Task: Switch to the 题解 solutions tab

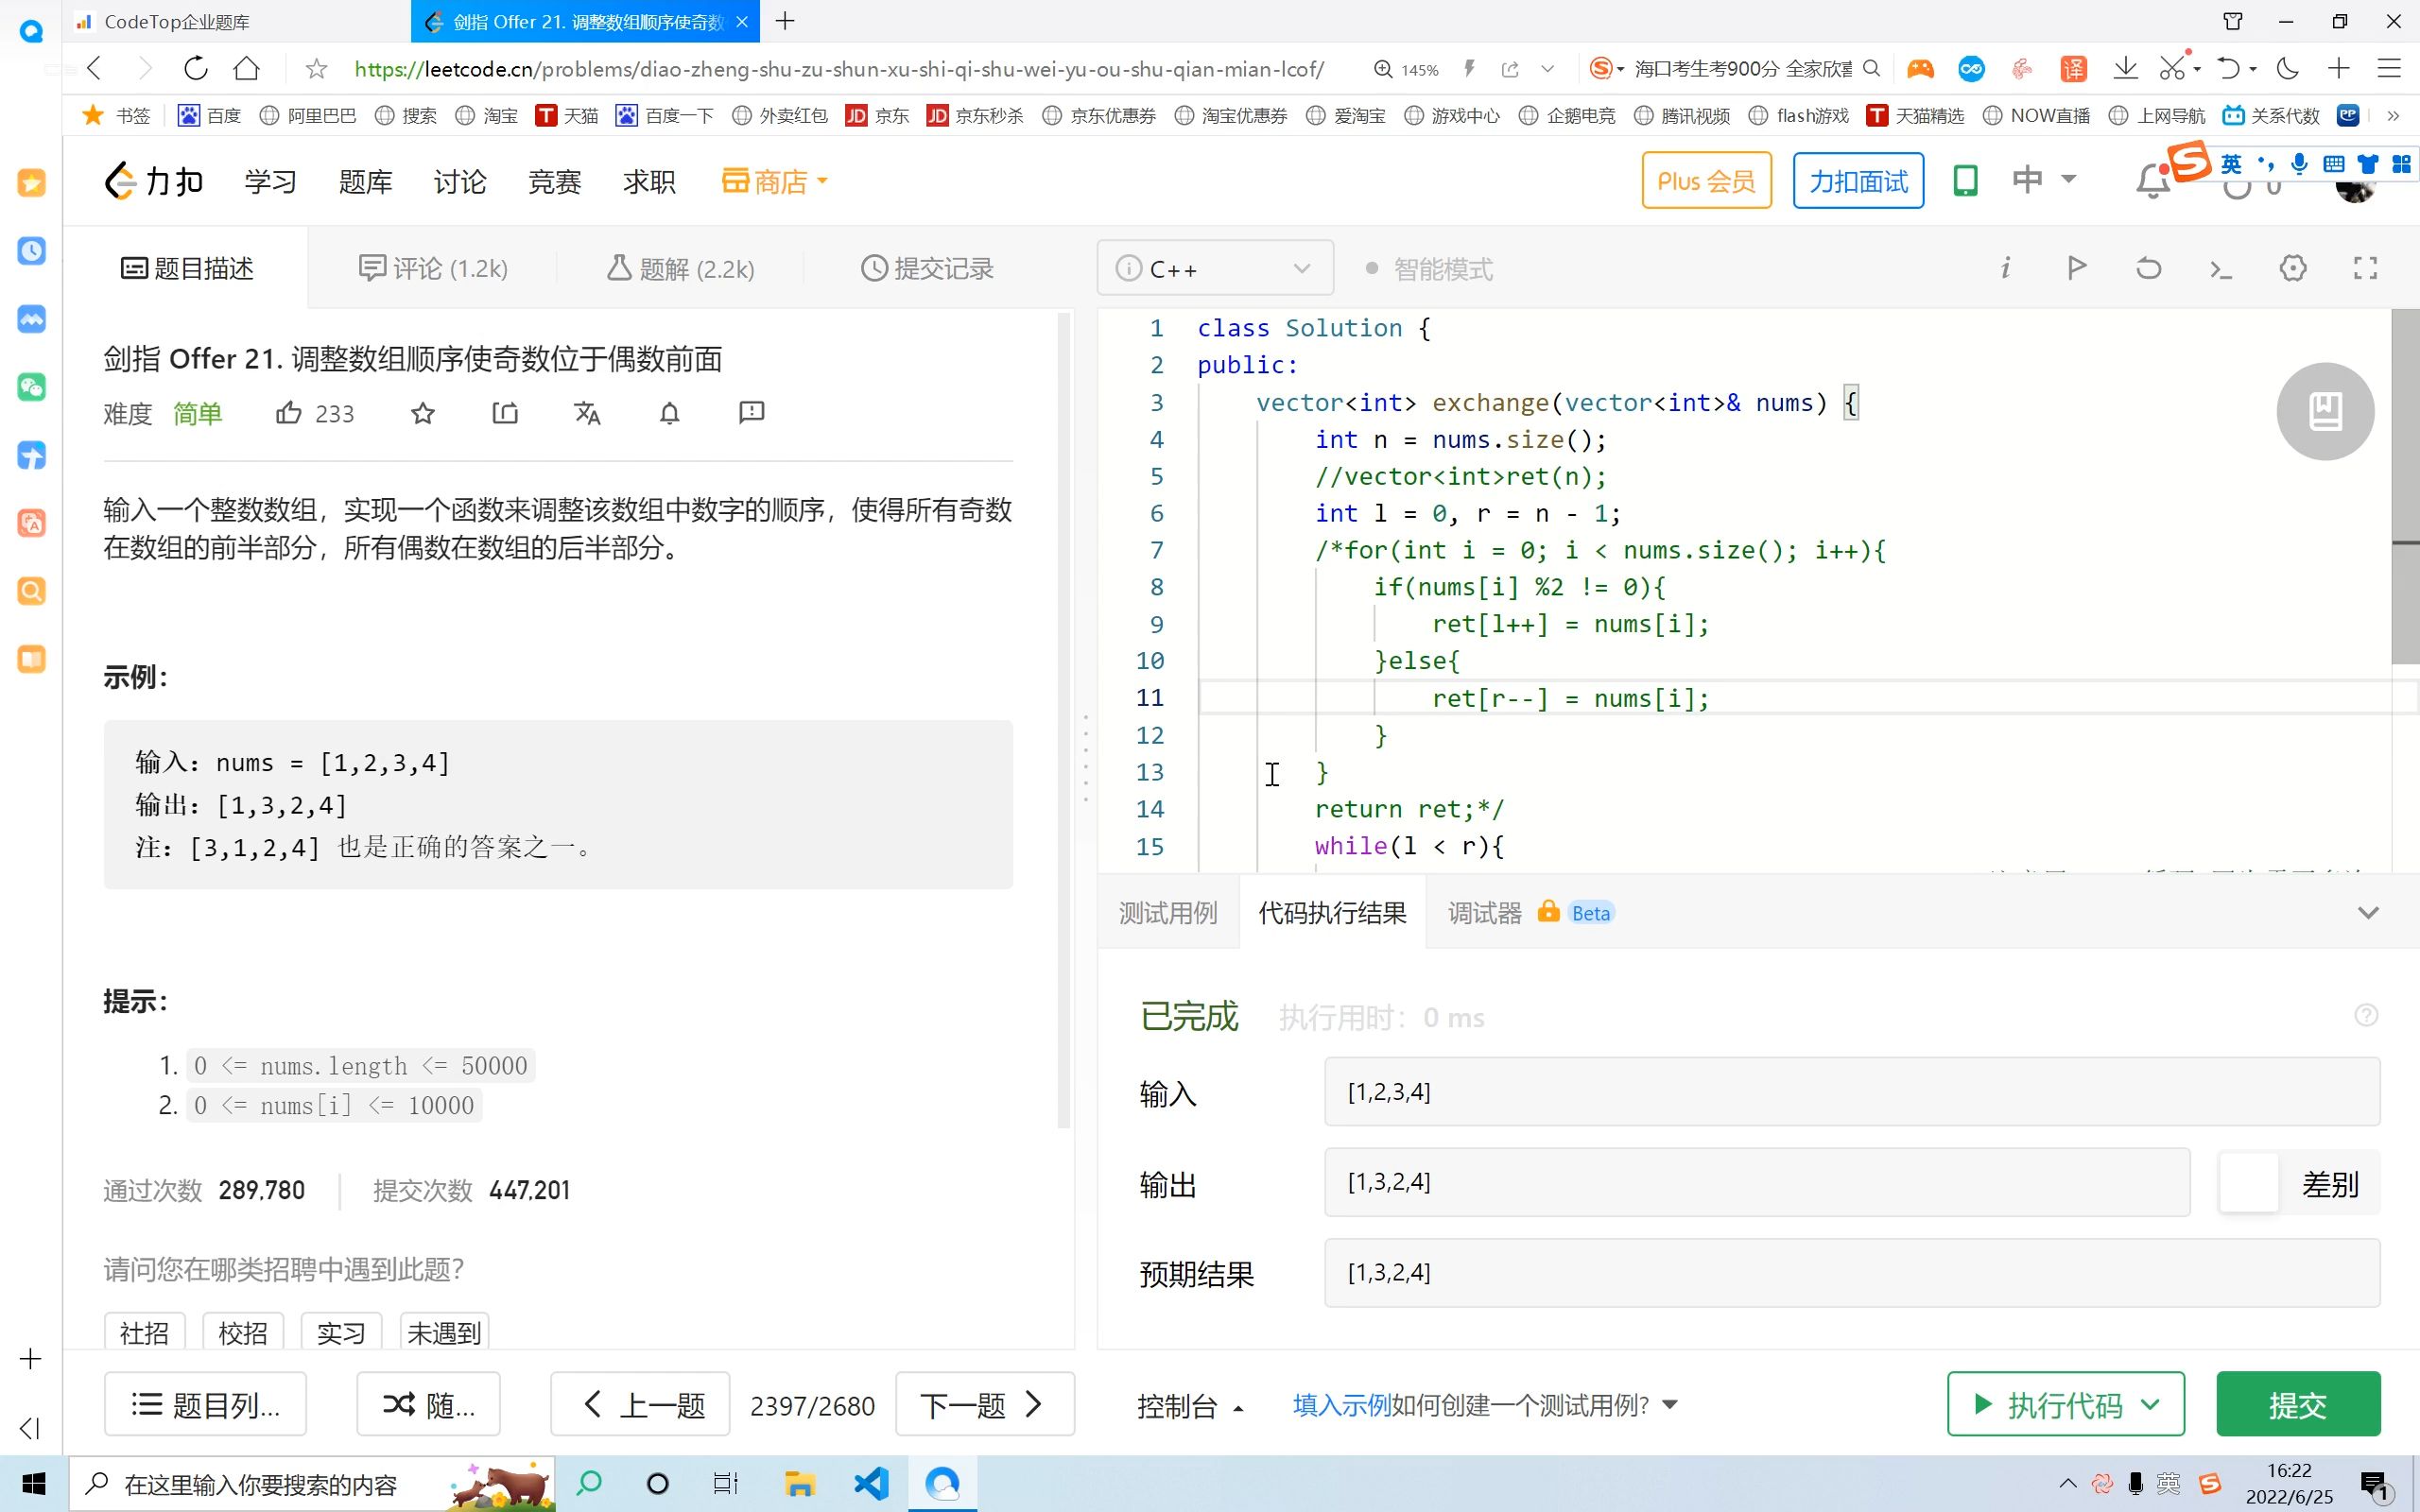Action: (x=681, y=268)
